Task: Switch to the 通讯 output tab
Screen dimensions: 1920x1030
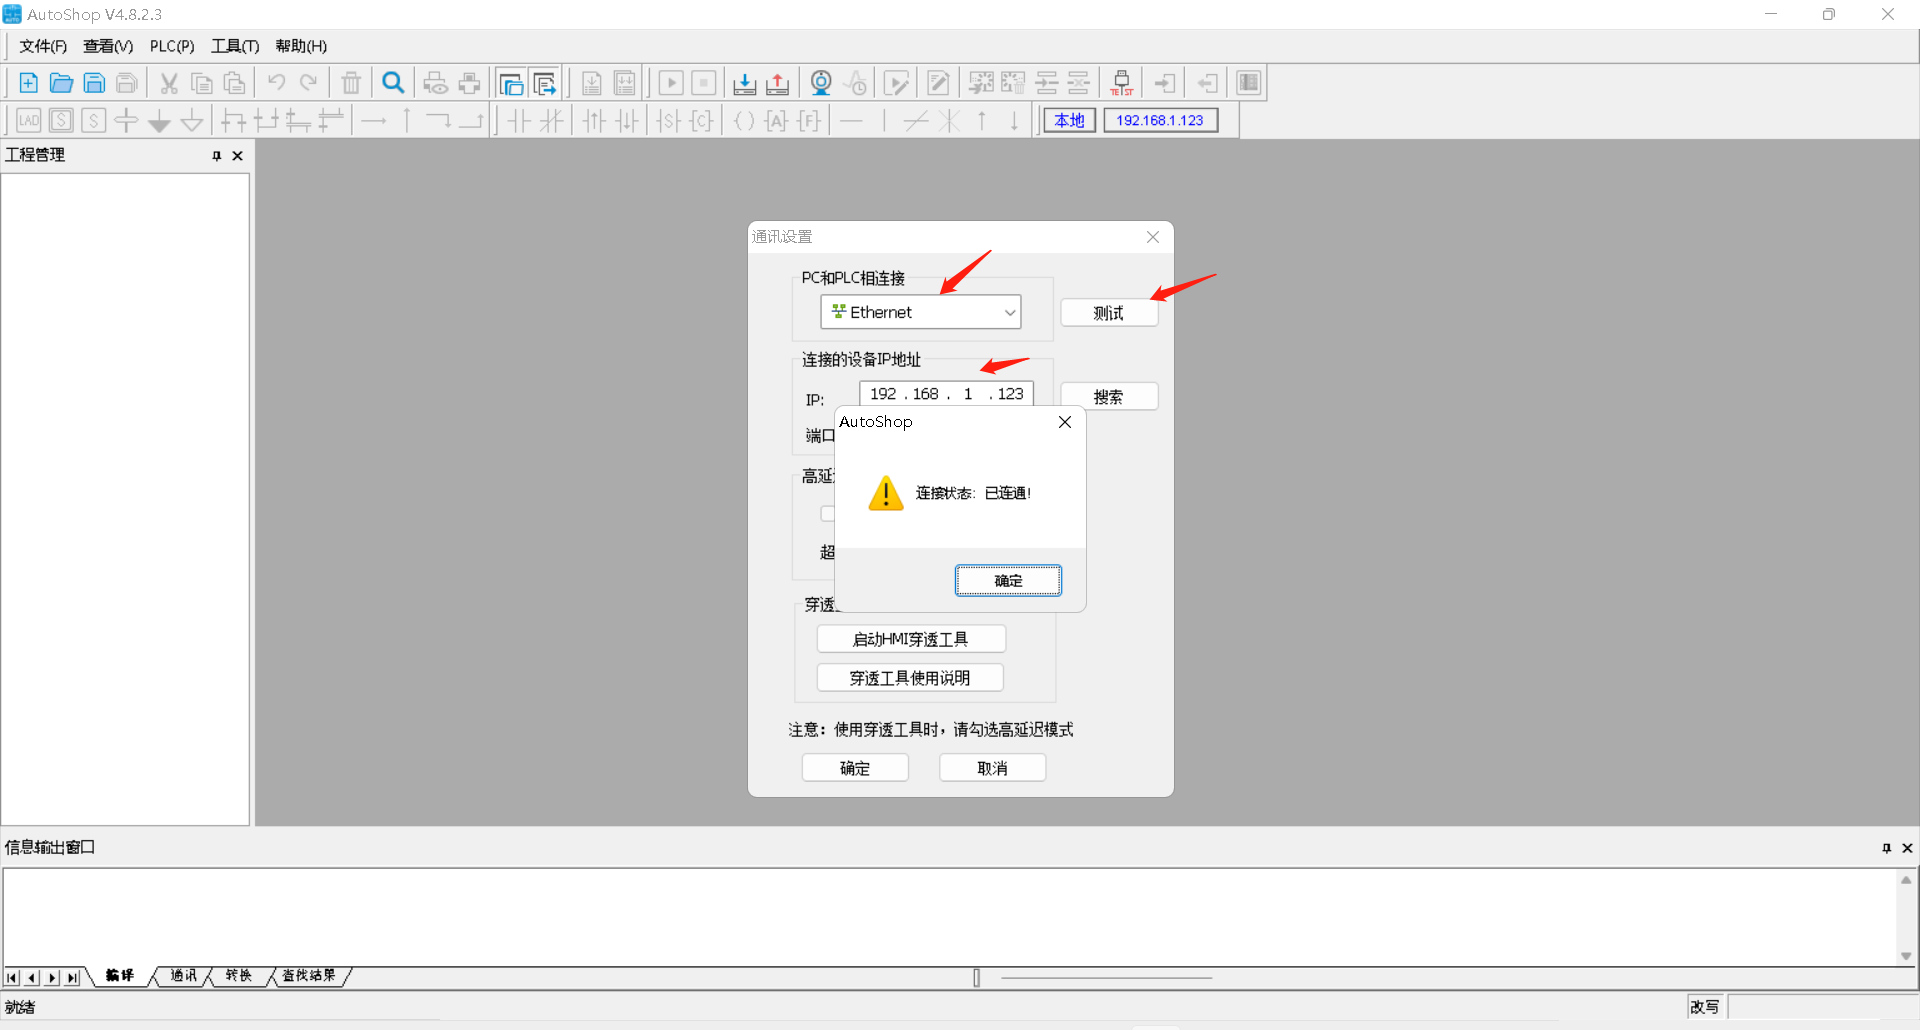Action: 184,976
